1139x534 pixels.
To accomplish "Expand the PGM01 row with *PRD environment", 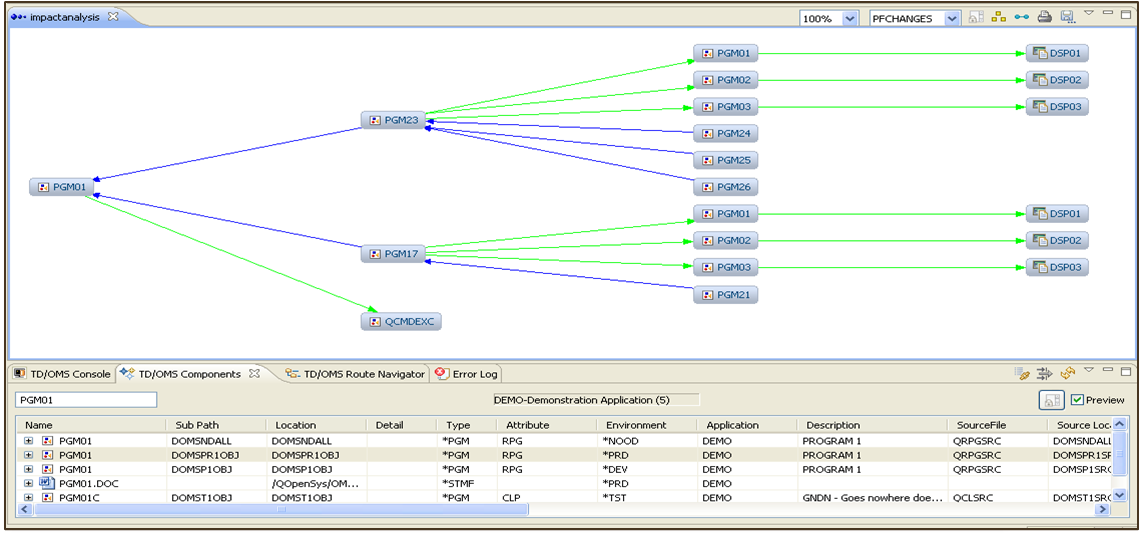I will [x=28, y=455].
